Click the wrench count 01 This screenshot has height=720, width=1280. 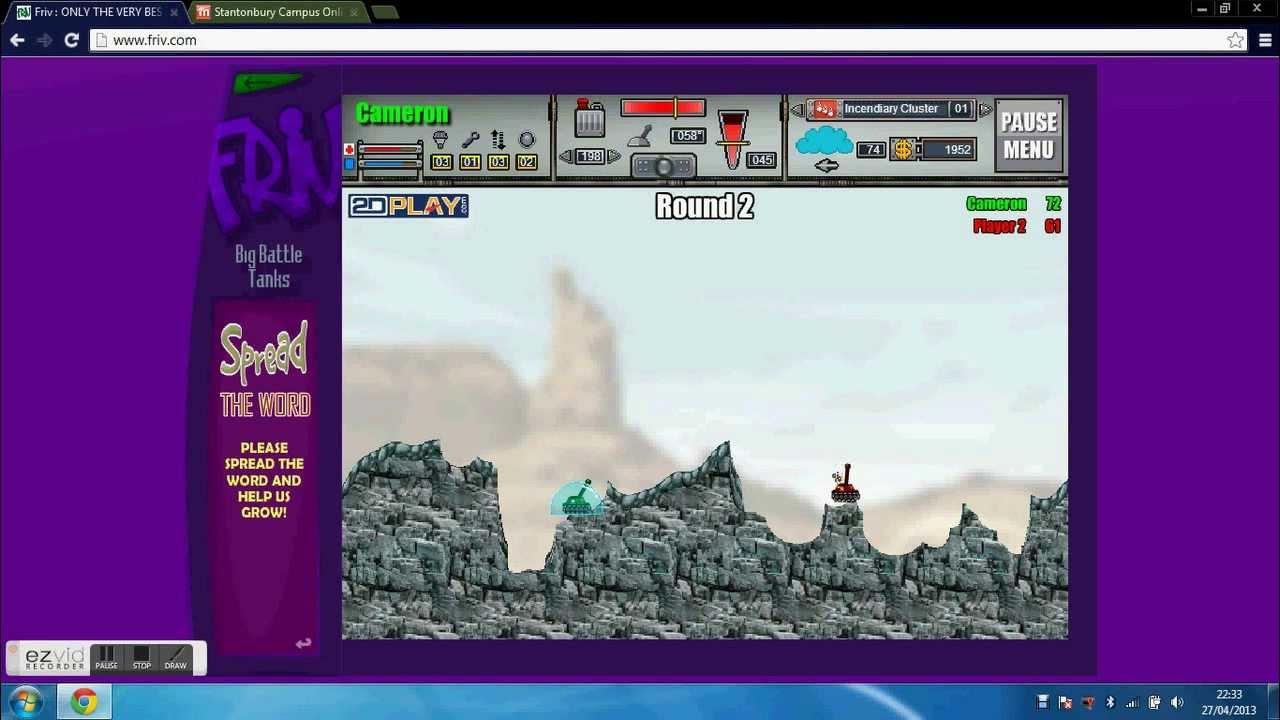(470, 162)
